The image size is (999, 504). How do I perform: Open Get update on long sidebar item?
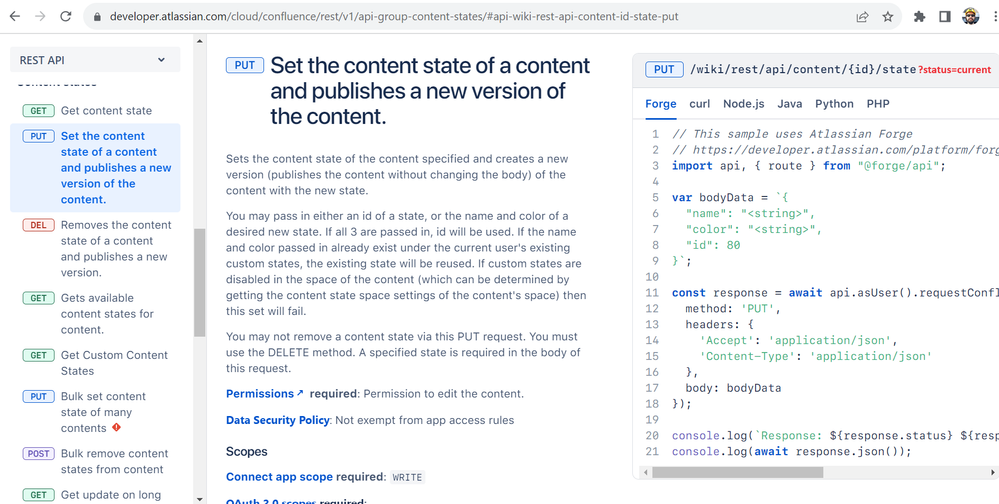[111, 495]
